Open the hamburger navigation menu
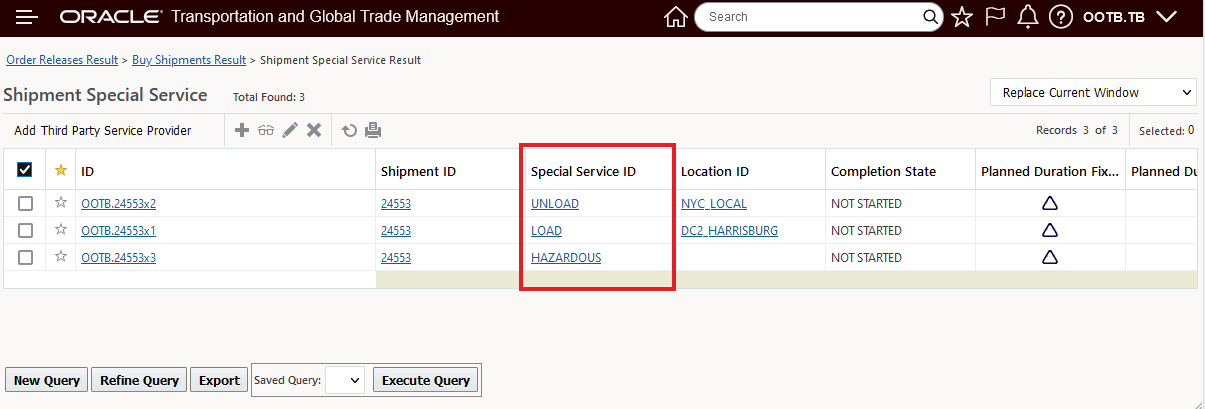The height and width of the screenshot is (409, 1205). pos(26,17)
